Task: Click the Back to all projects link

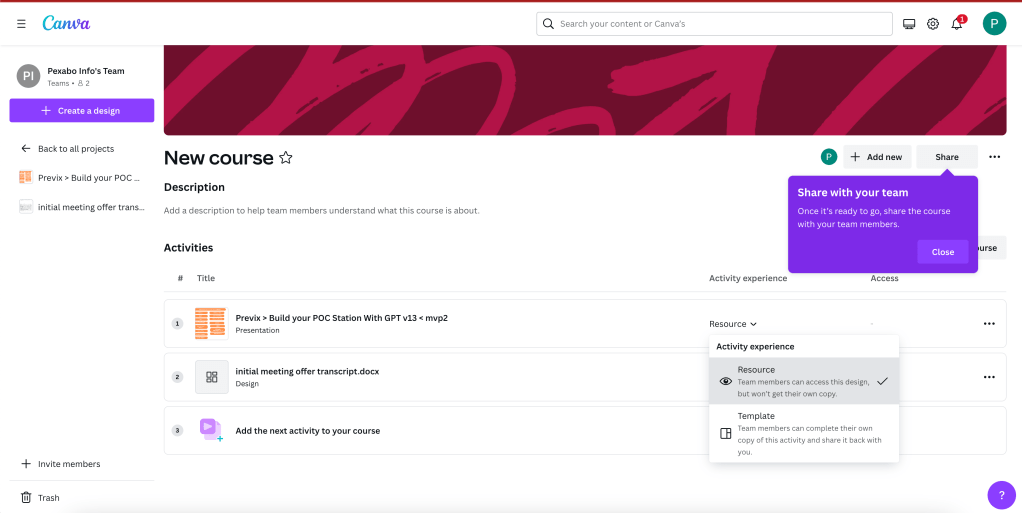Action: [x=76, y=149]
